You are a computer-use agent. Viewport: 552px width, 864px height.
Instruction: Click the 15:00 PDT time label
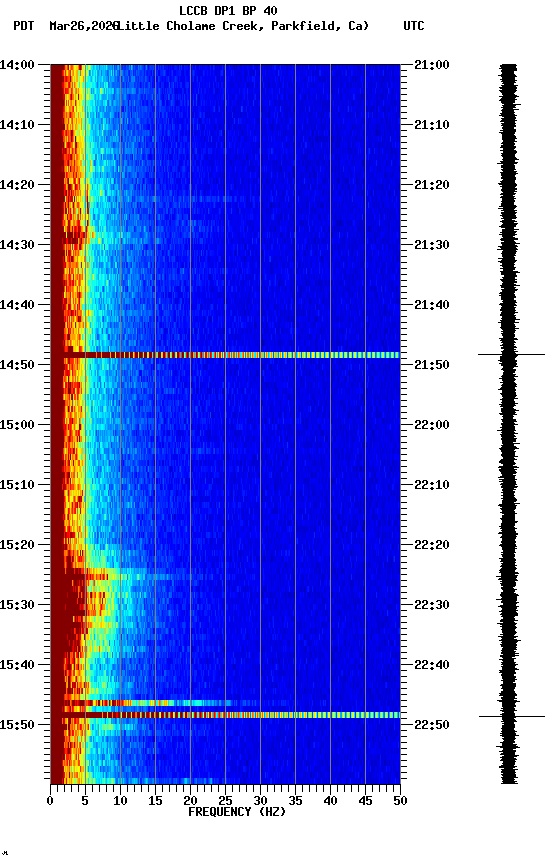(x=17, y=425)
